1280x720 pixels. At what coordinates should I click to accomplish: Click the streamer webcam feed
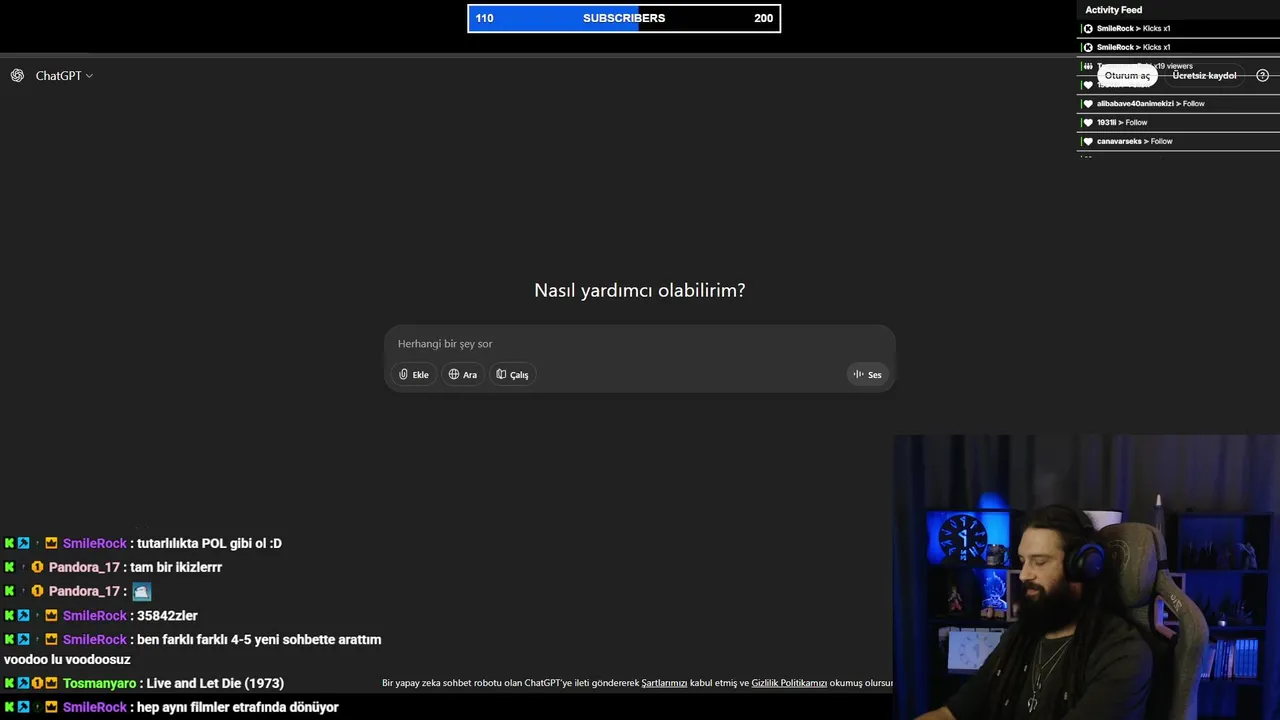(1086, 577)
